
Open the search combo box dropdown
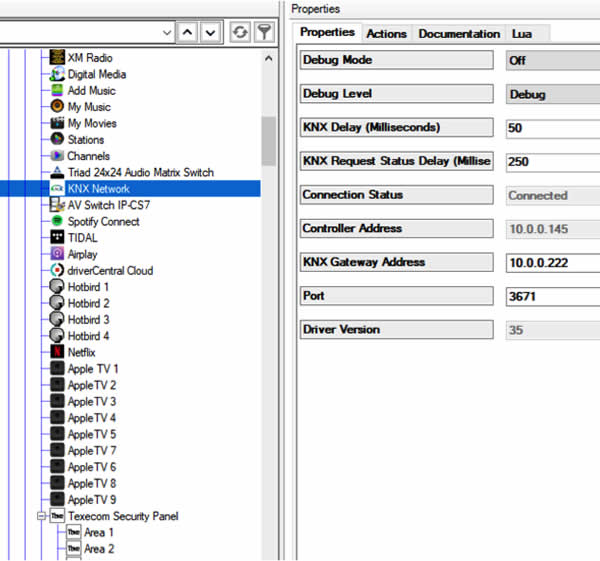(167, 33)
